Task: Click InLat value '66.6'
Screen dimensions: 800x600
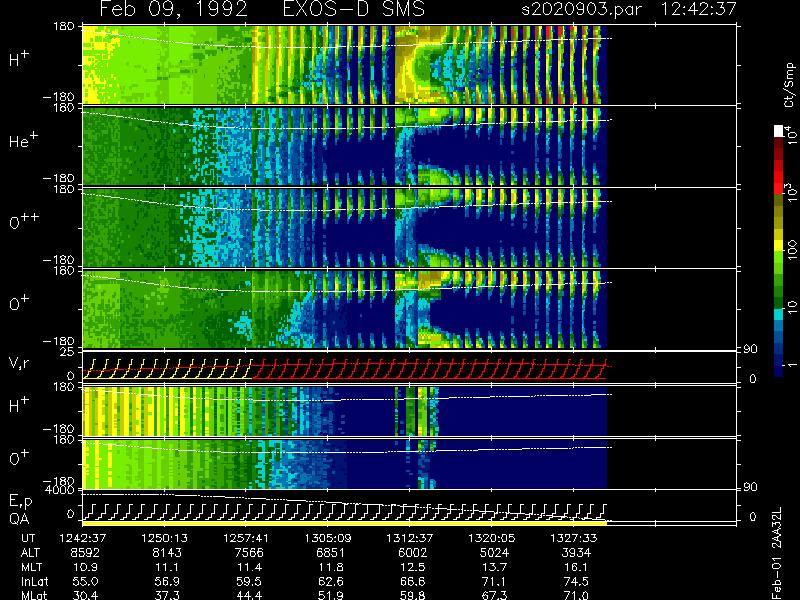Action: point(413,582)
